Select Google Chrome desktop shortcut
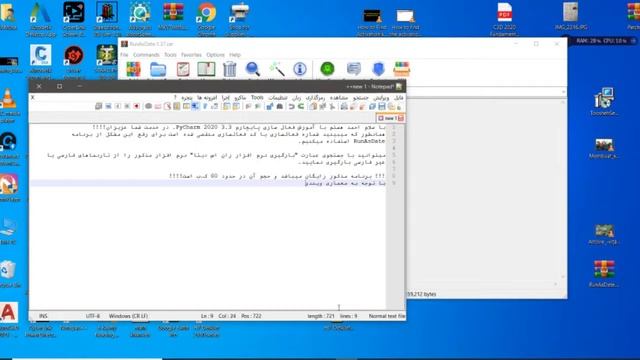The image size is (640, 360). [x=207, y=18]
